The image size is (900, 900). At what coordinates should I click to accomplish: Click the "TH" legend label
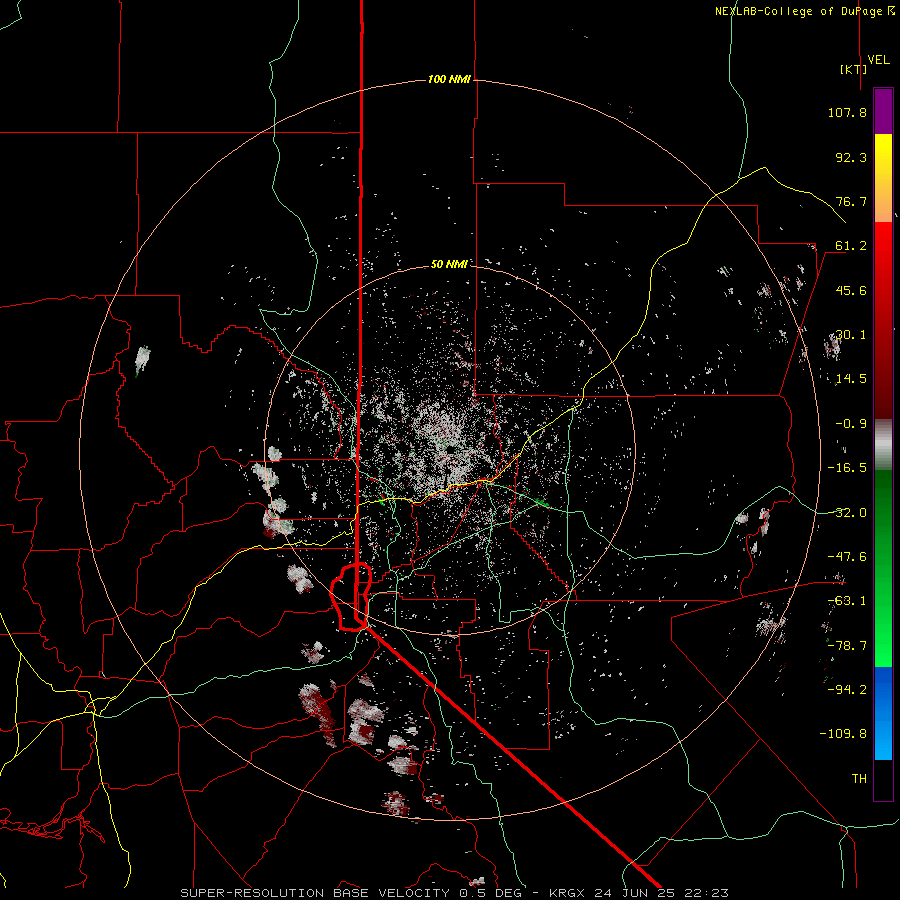point(859,779)
